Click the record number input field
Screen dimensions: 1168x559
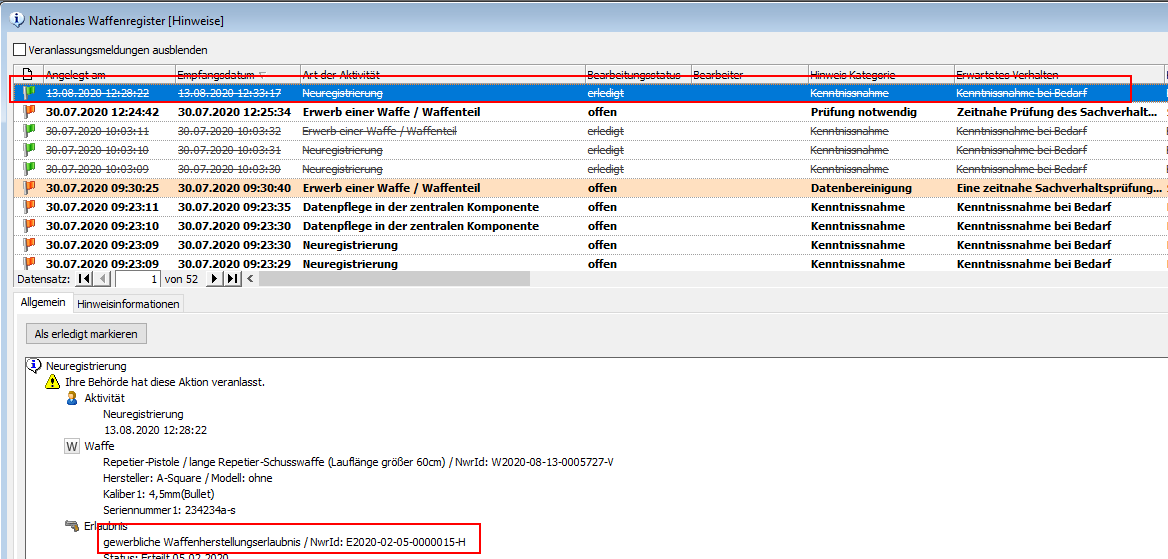137,279
